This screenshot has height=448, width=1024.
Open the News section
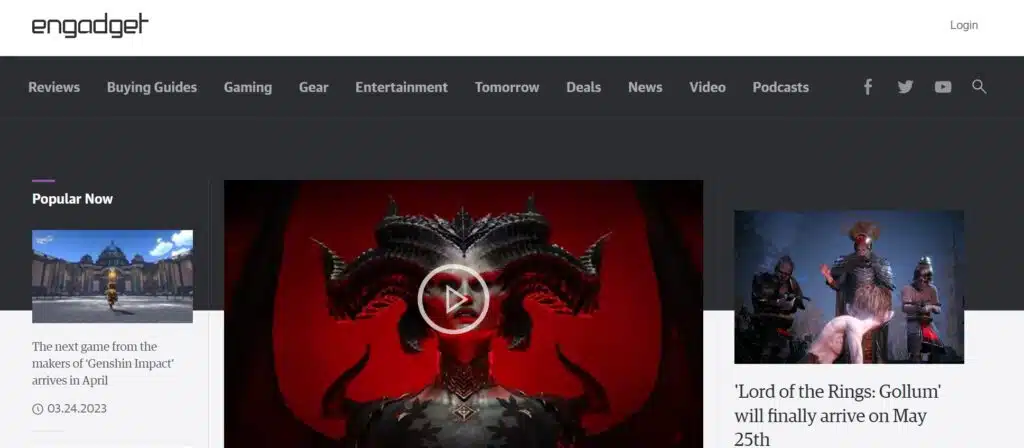(645, 87)
